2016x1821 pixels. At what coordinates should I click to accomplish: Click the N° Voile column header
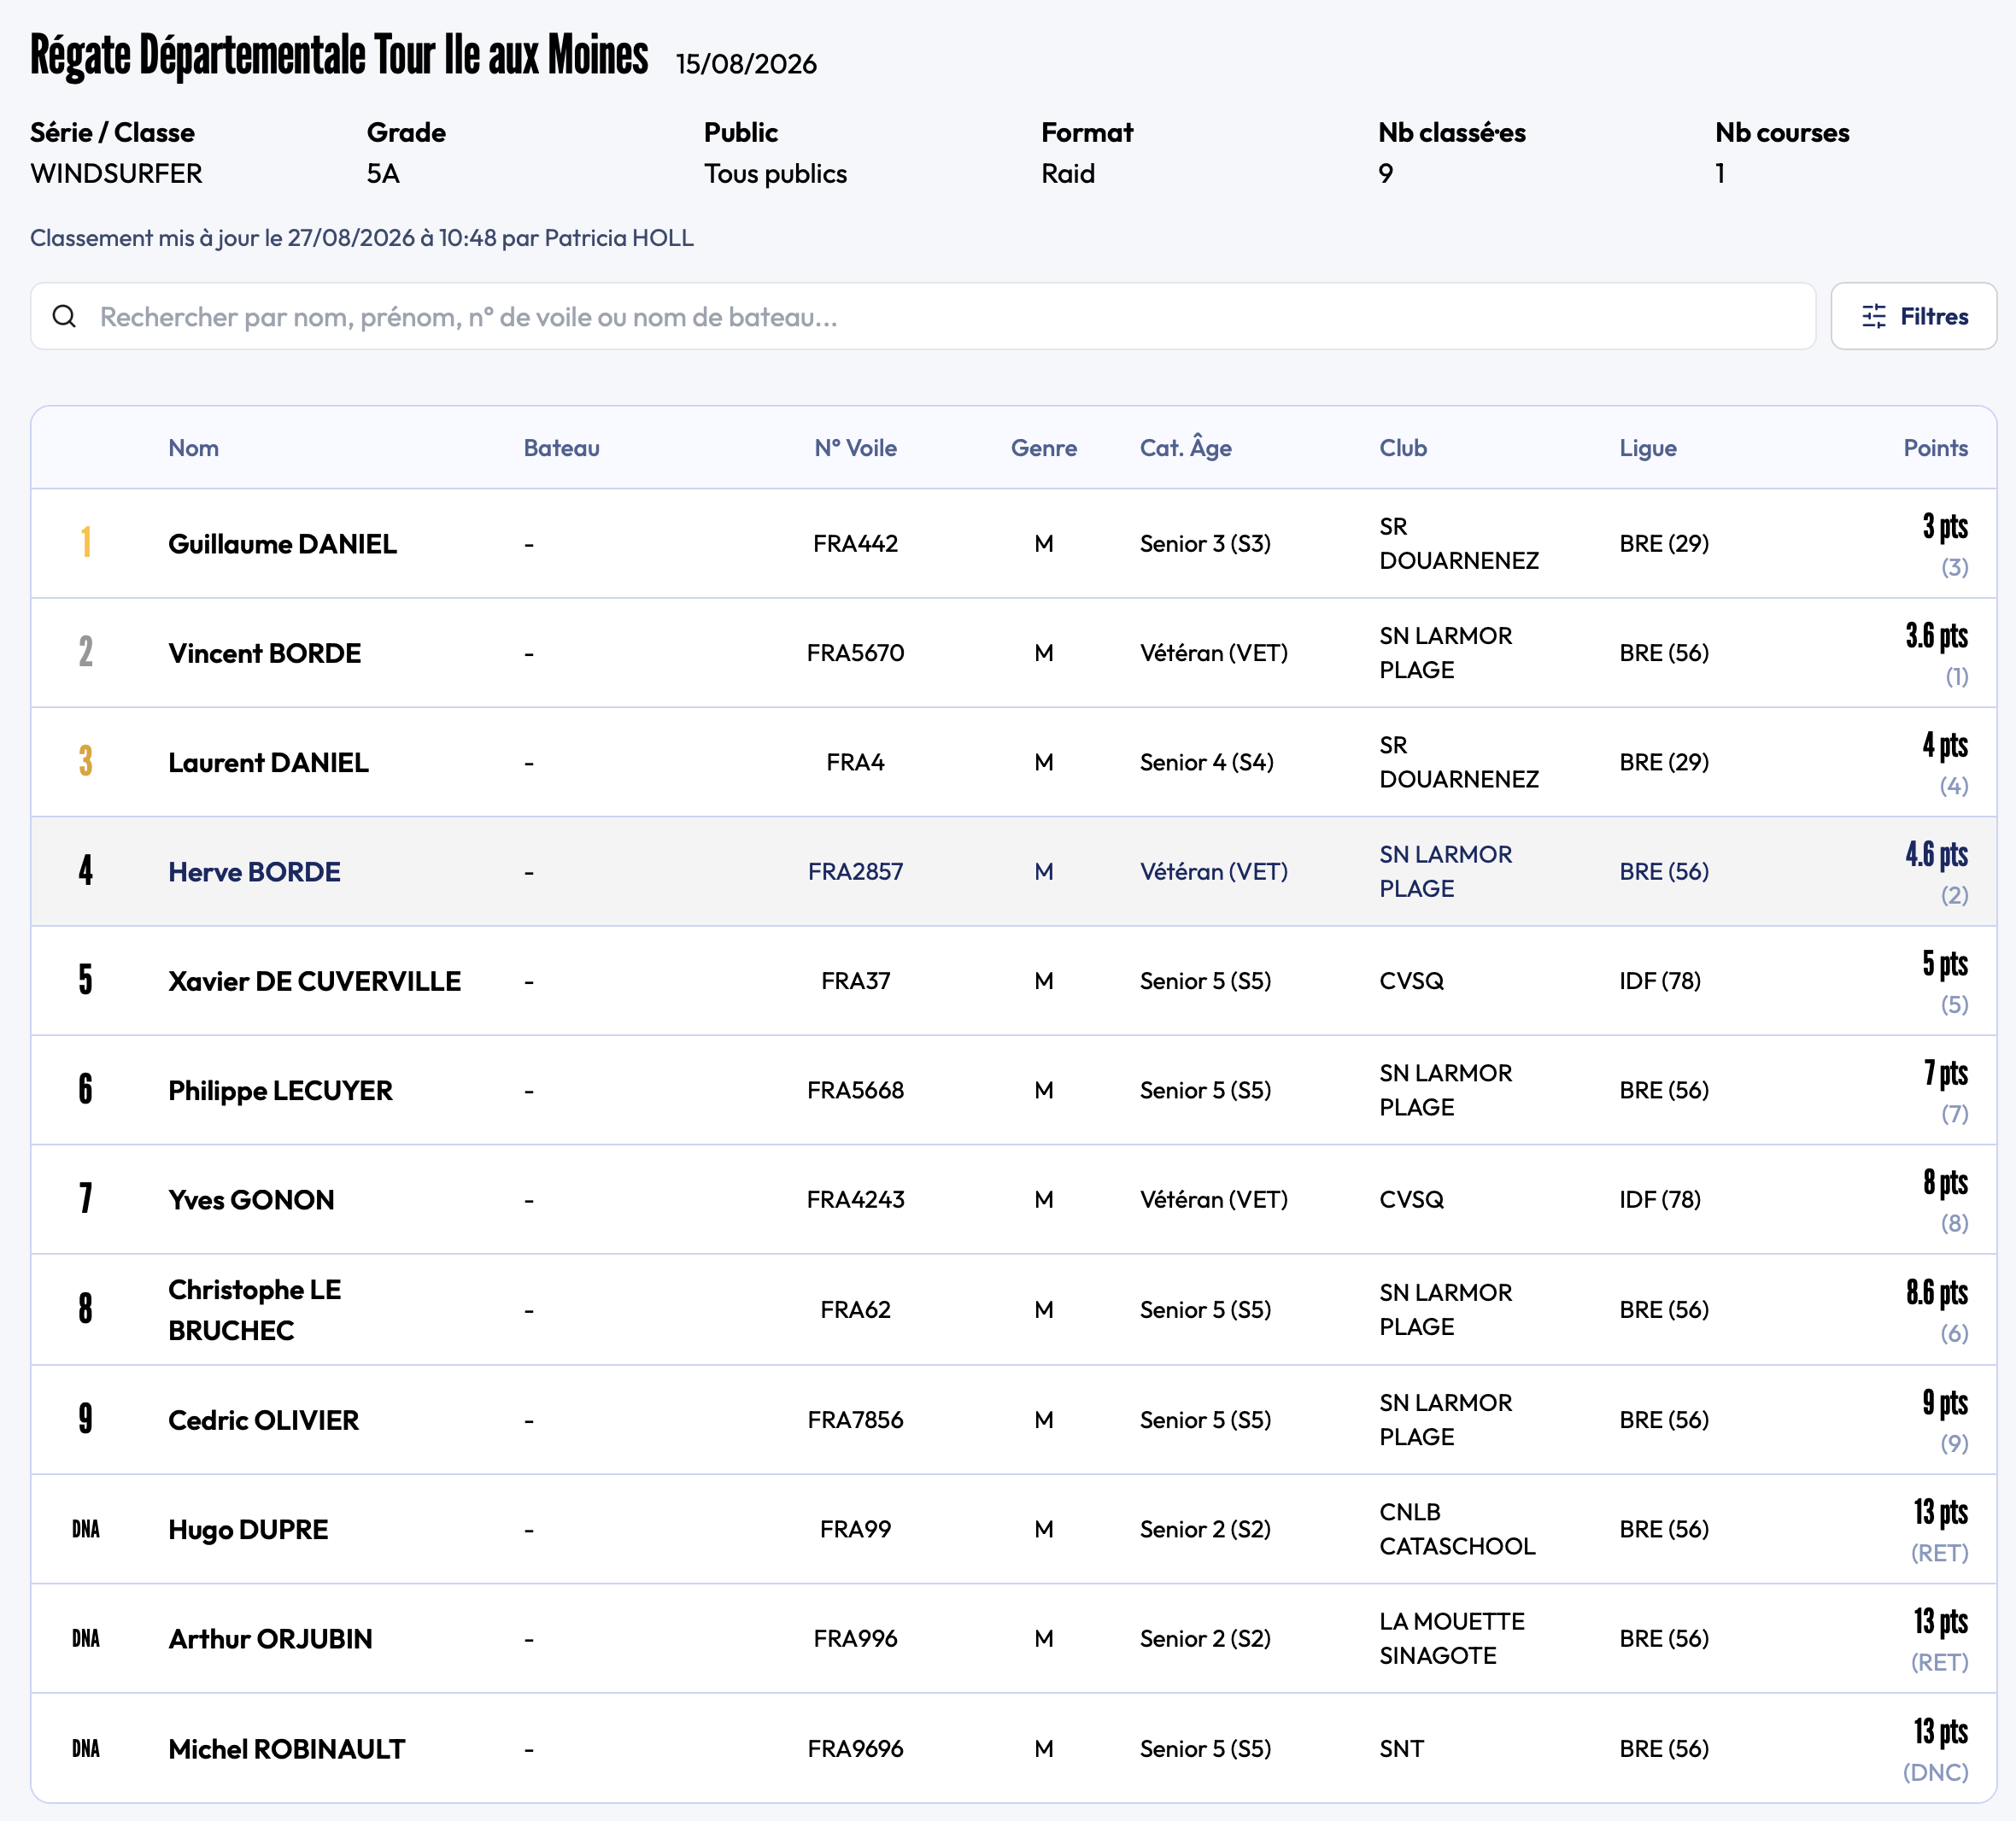pyautogui.click(x=855, y=448)
